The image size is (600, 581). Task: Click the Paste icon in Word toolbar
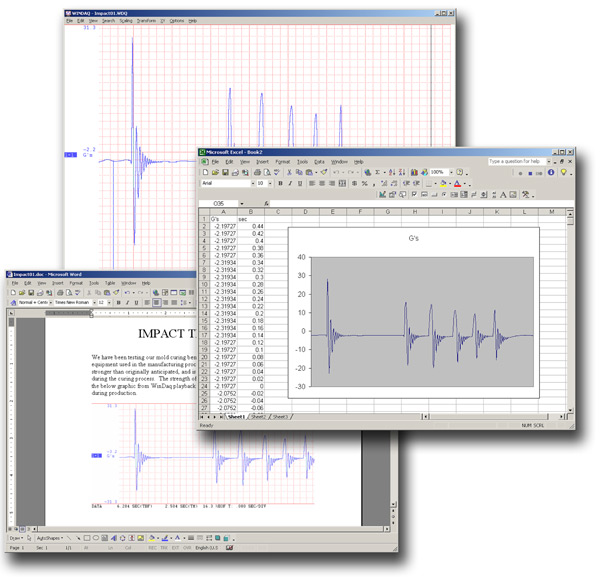107,293
